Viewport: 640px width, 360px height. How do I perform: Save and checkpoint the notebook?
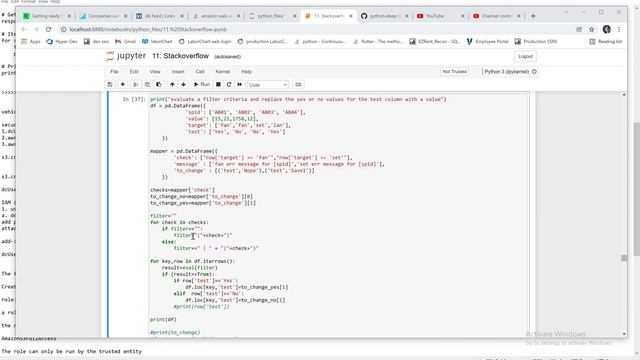[x=110, y=84]
